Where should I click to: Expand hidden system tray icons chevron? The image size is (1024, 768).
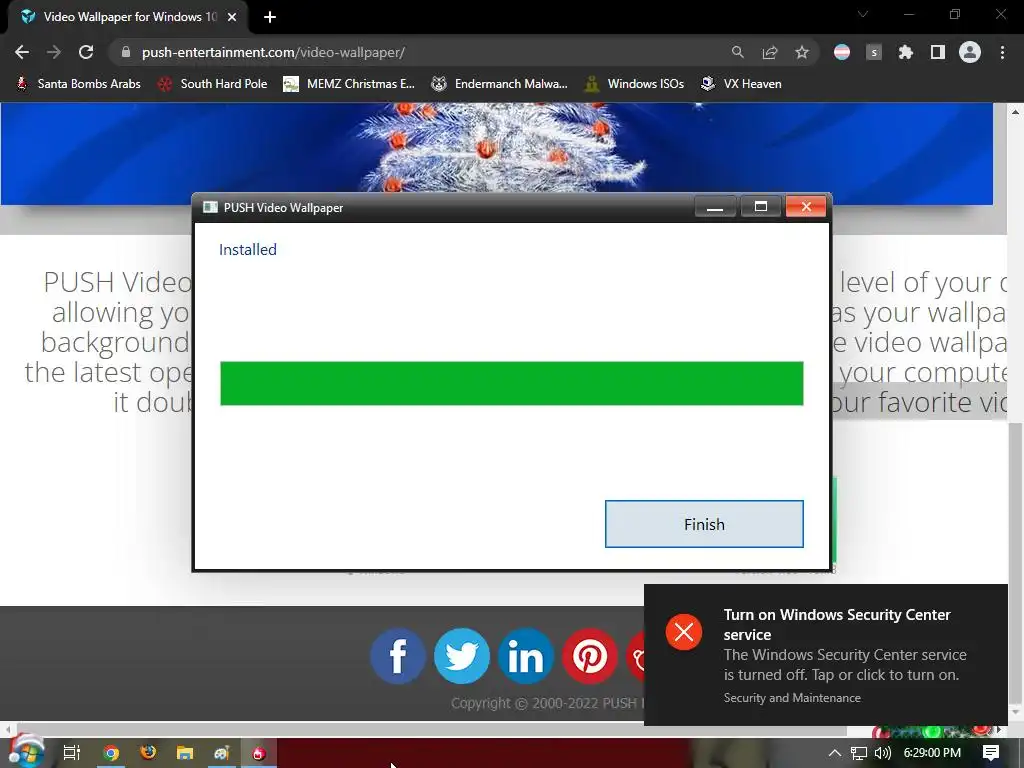835,753
